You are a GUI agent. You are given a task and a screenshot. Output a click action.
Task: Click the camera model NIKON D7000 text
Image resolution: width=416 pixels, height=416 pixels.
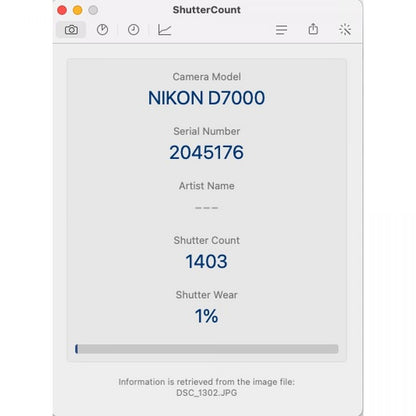pyautogui.click(x=207, y=98)
